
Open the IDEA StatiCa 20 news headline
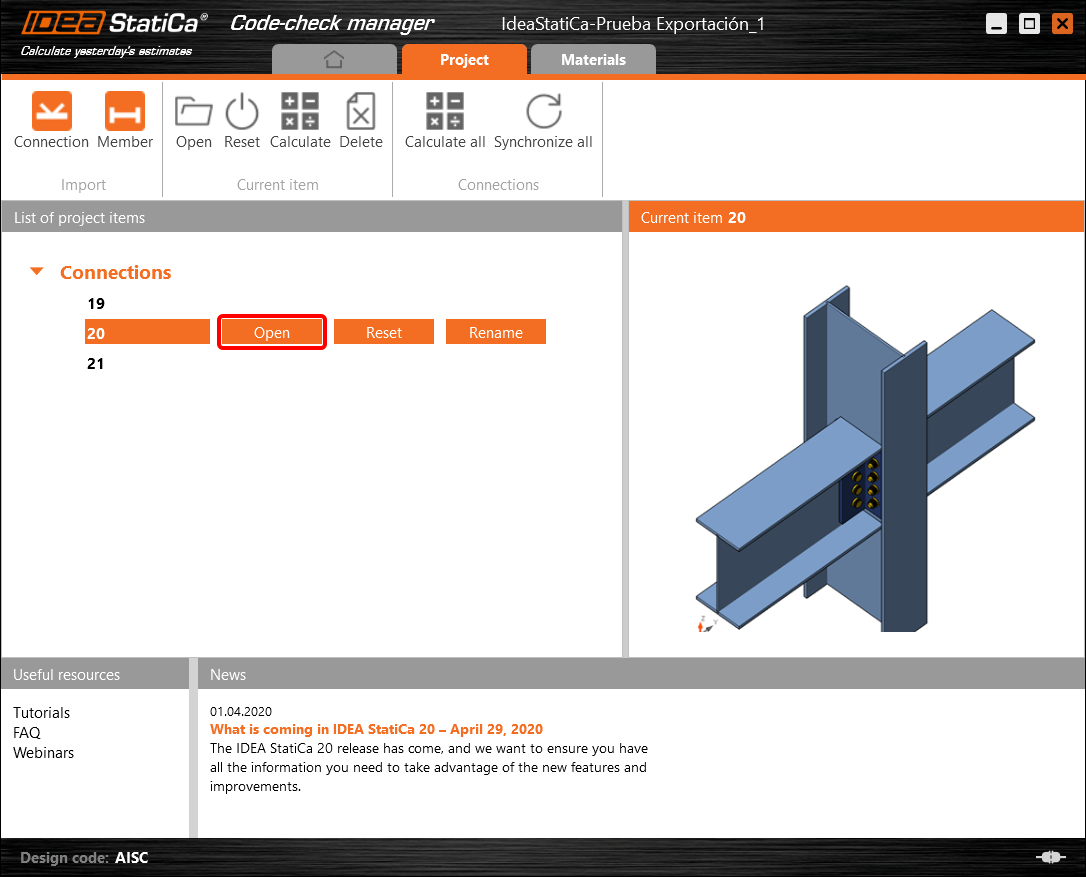pos(376,729)
